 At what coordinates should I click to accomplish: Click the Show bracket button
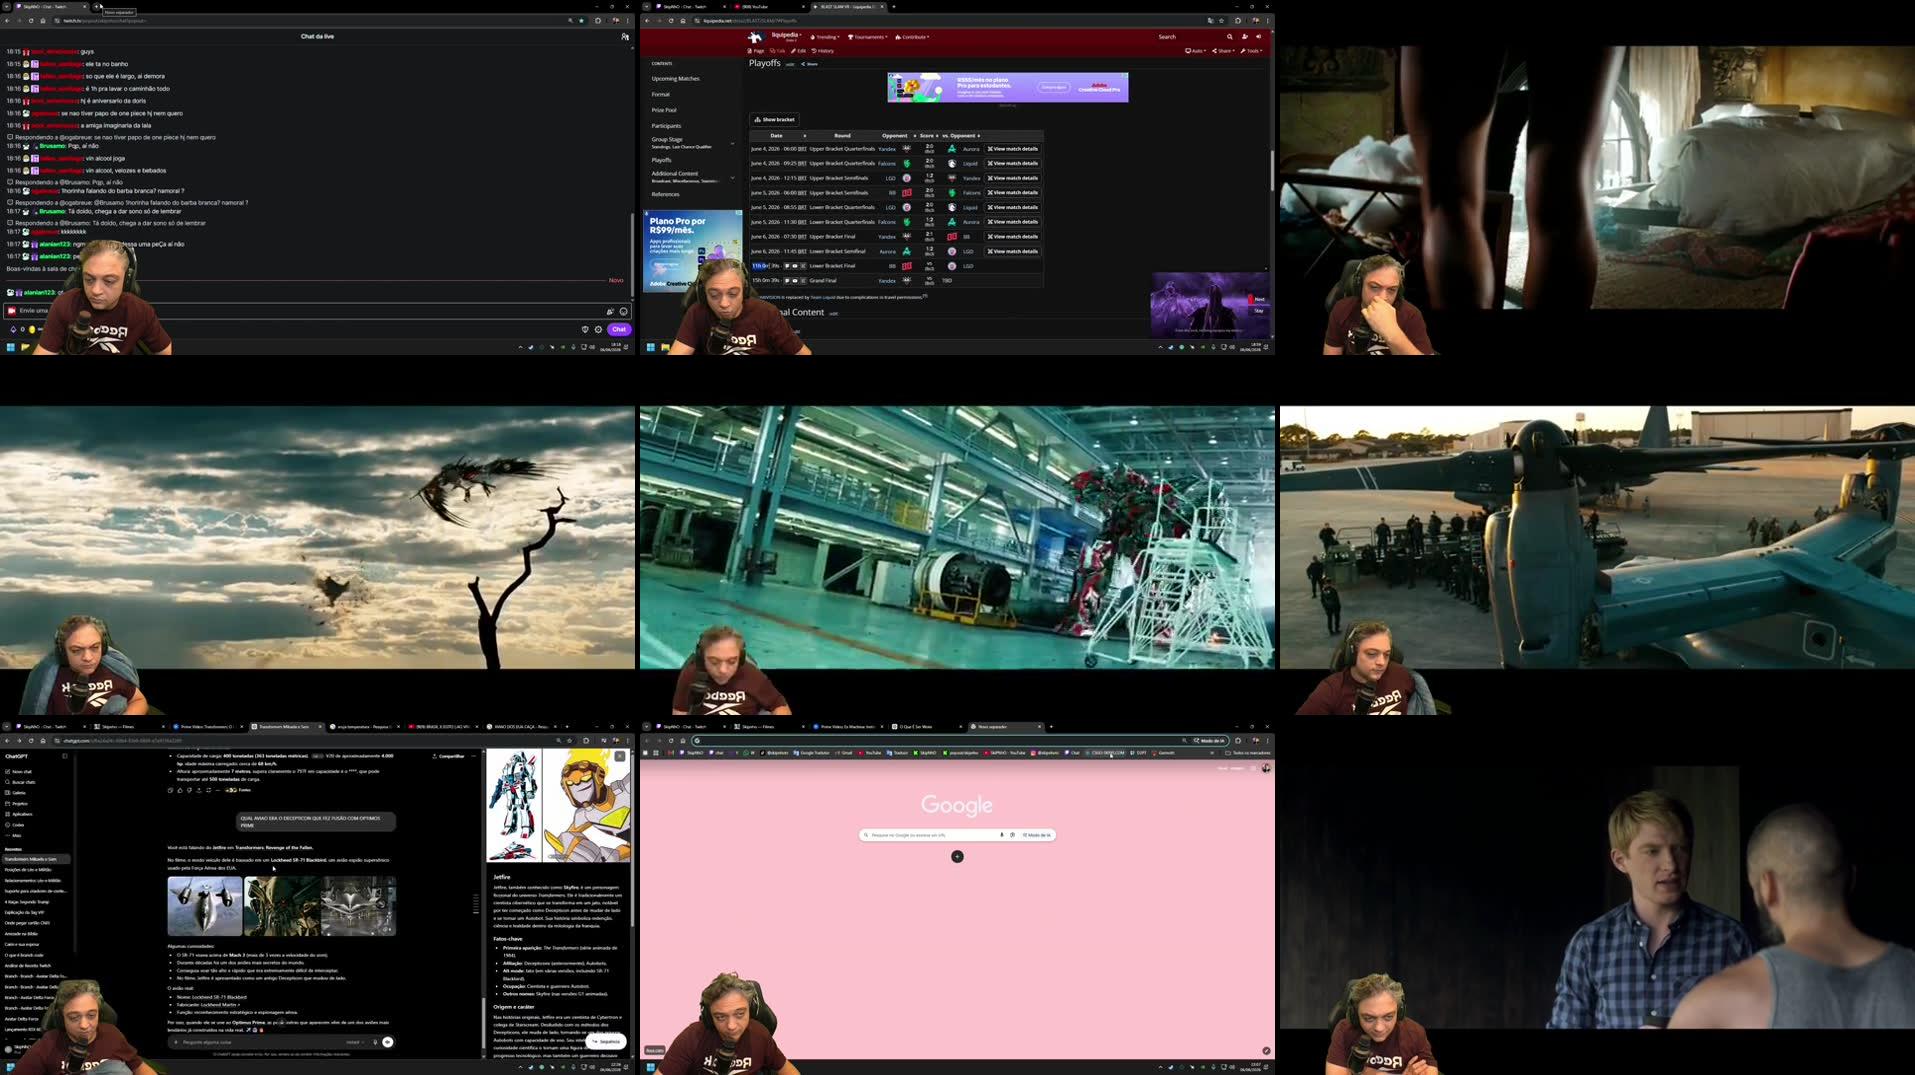[774, 119]
